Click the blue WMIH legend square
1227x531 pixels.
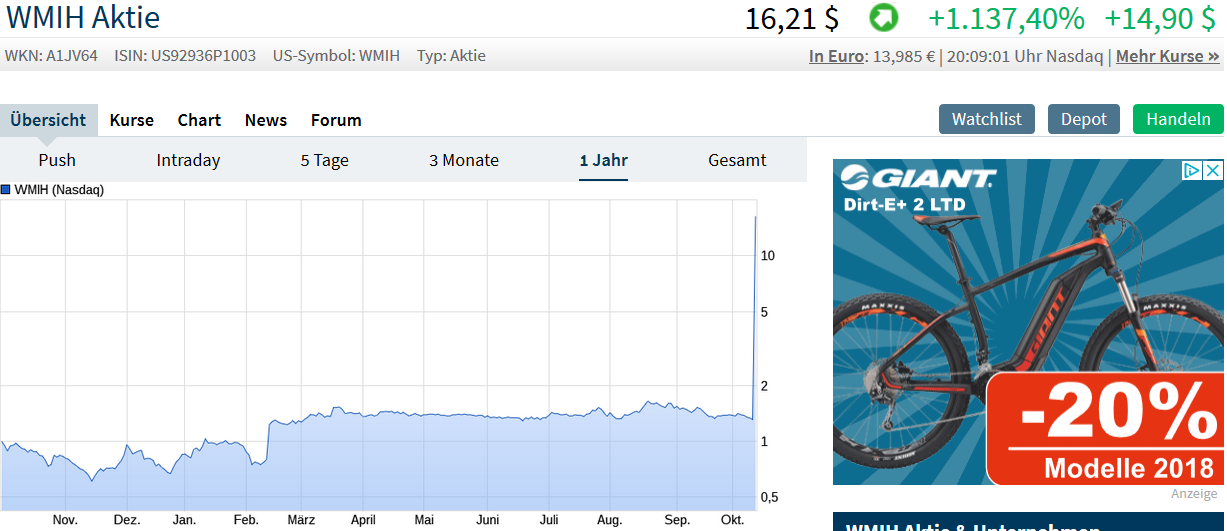[x=6, y=189]
